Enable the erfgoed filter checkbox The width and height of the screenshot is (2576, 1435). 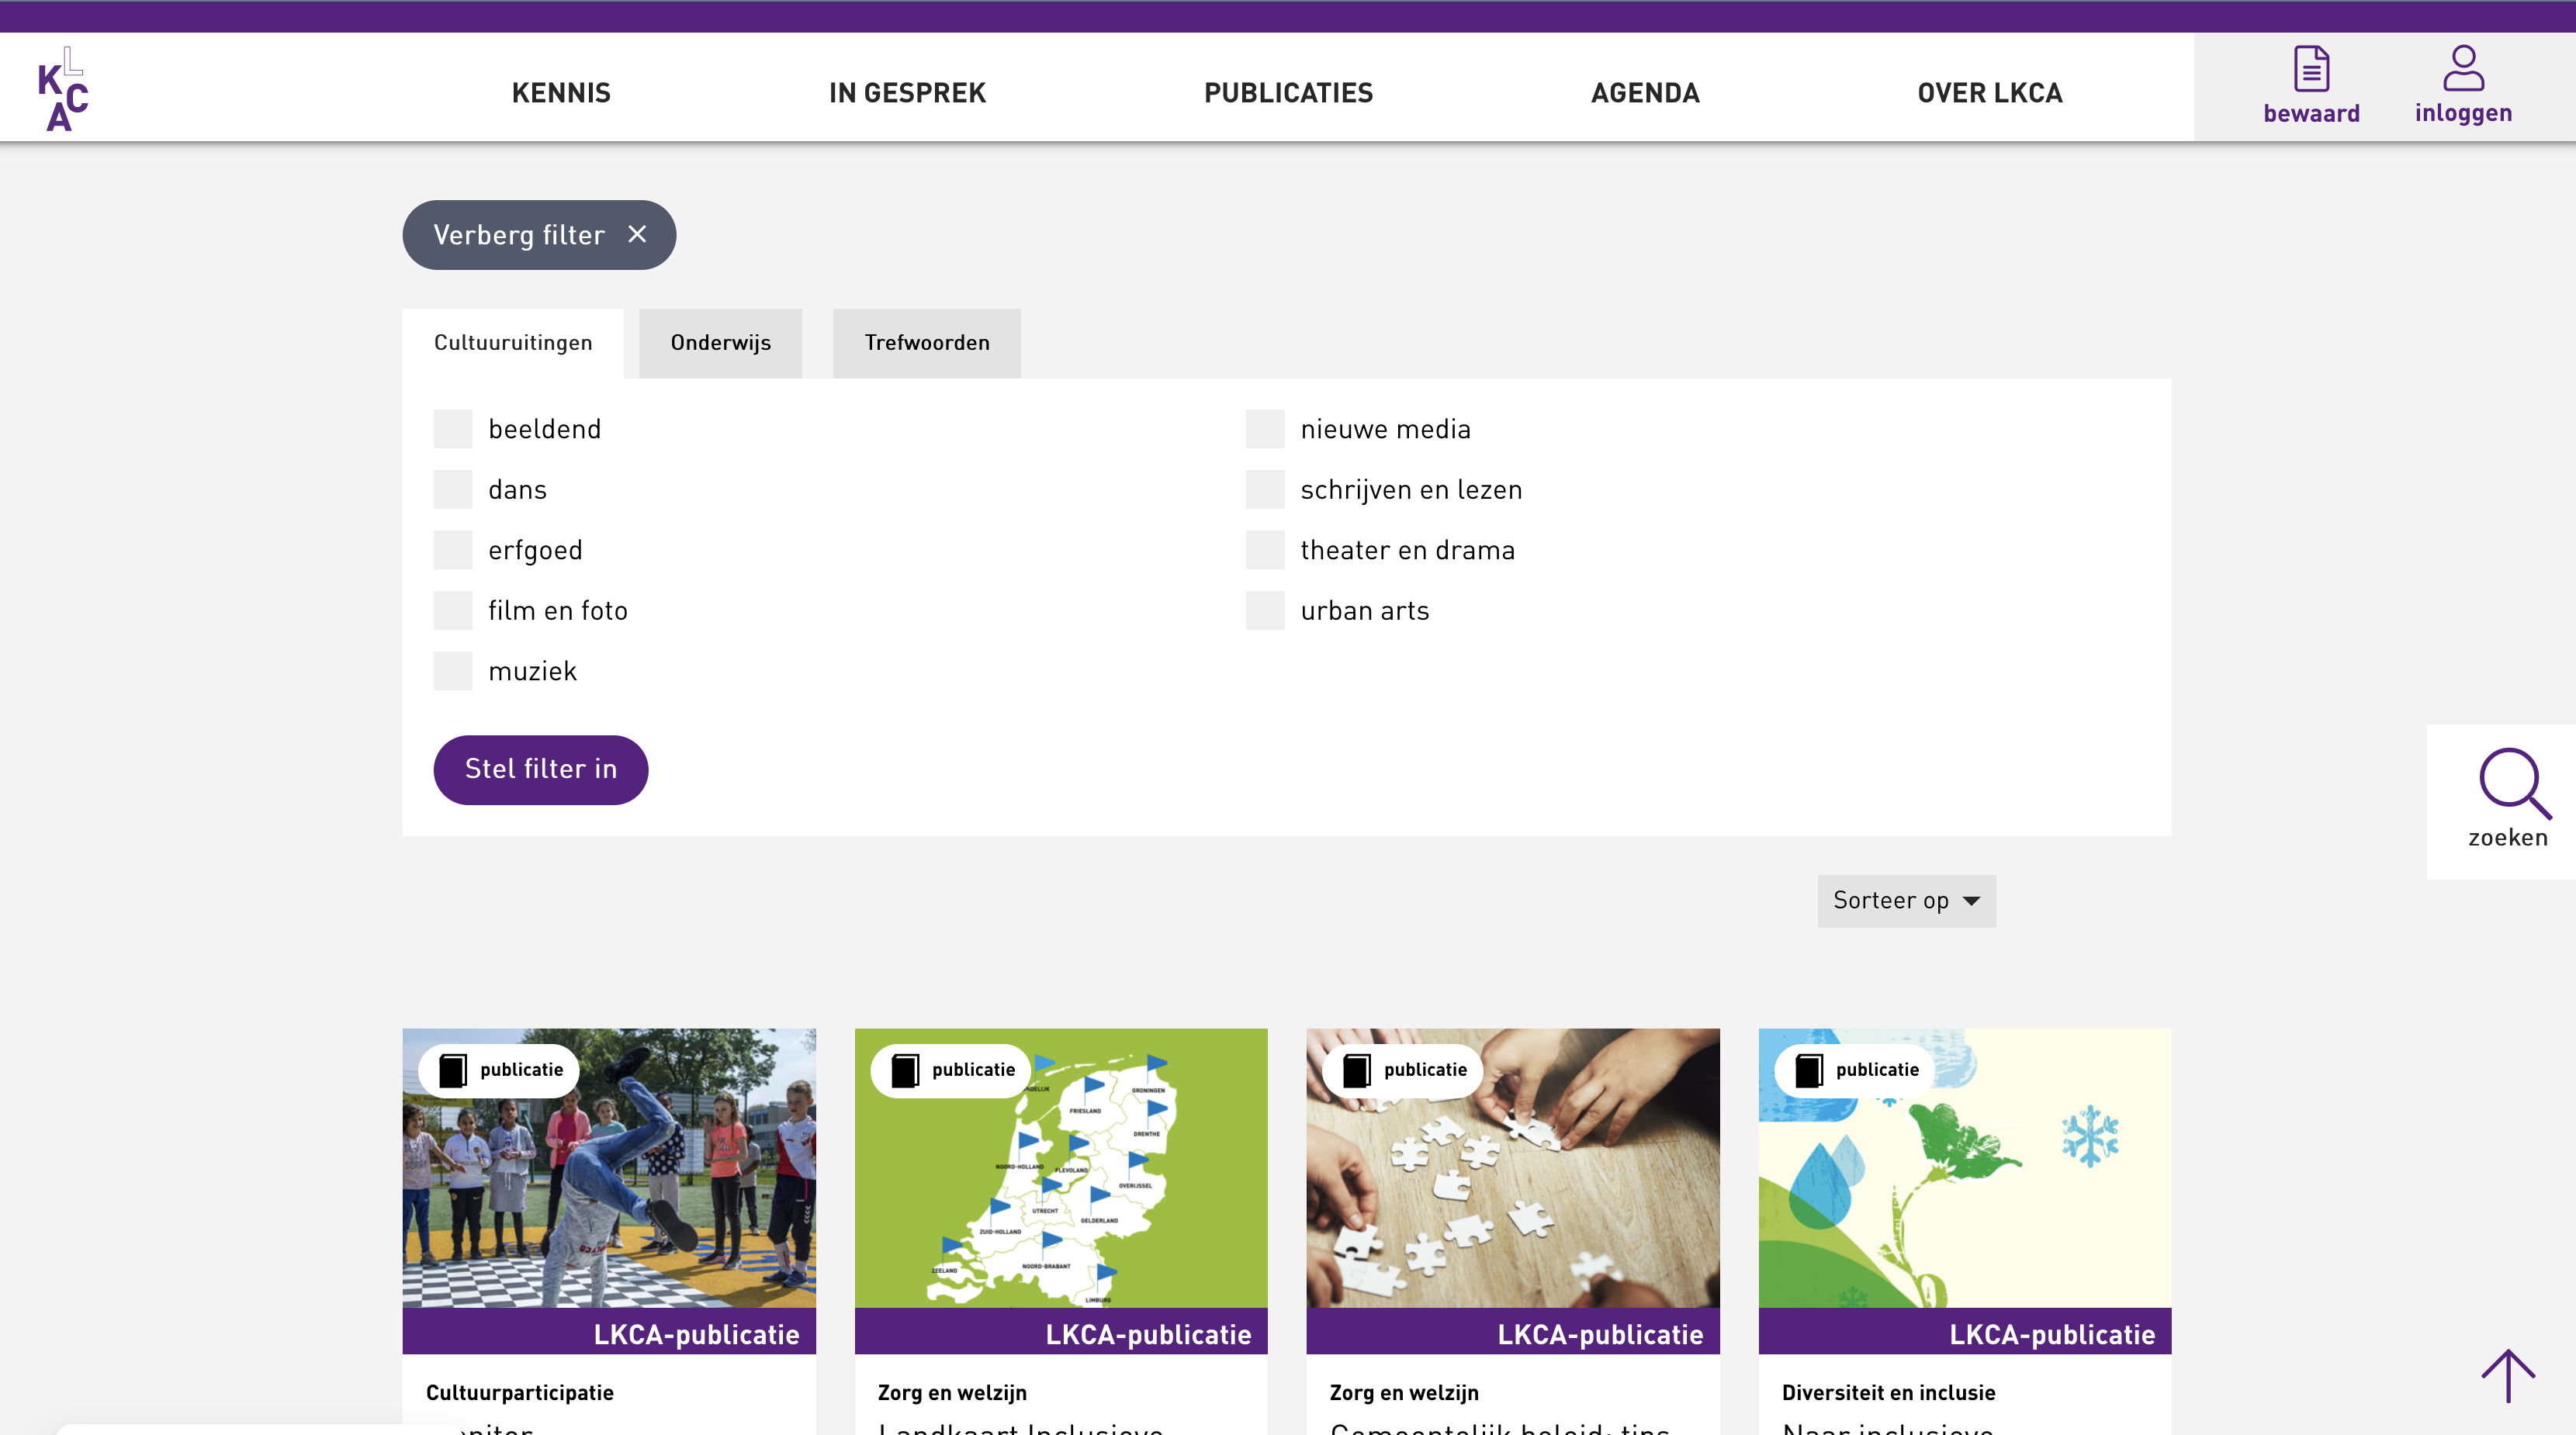(453, 550)
